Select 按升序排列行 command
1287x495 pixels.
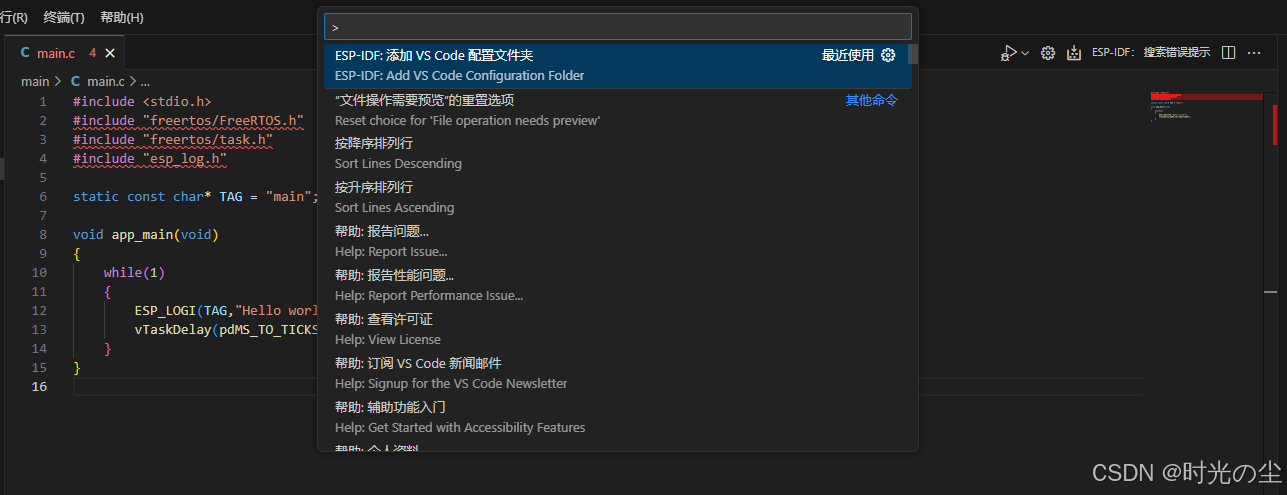click(x=618, y=198)
